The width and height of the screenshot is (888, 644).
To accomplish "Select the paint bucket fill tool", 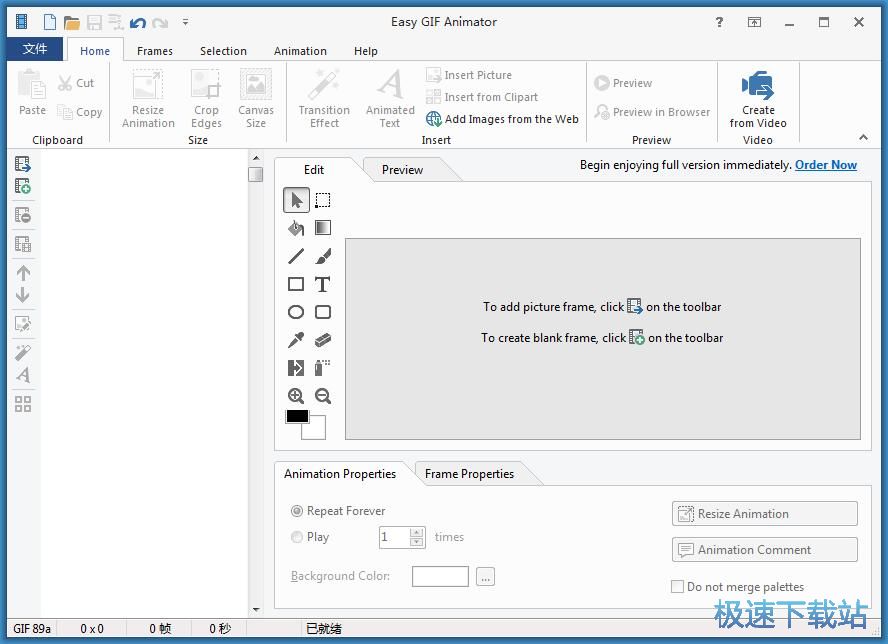I will point(296,228).
